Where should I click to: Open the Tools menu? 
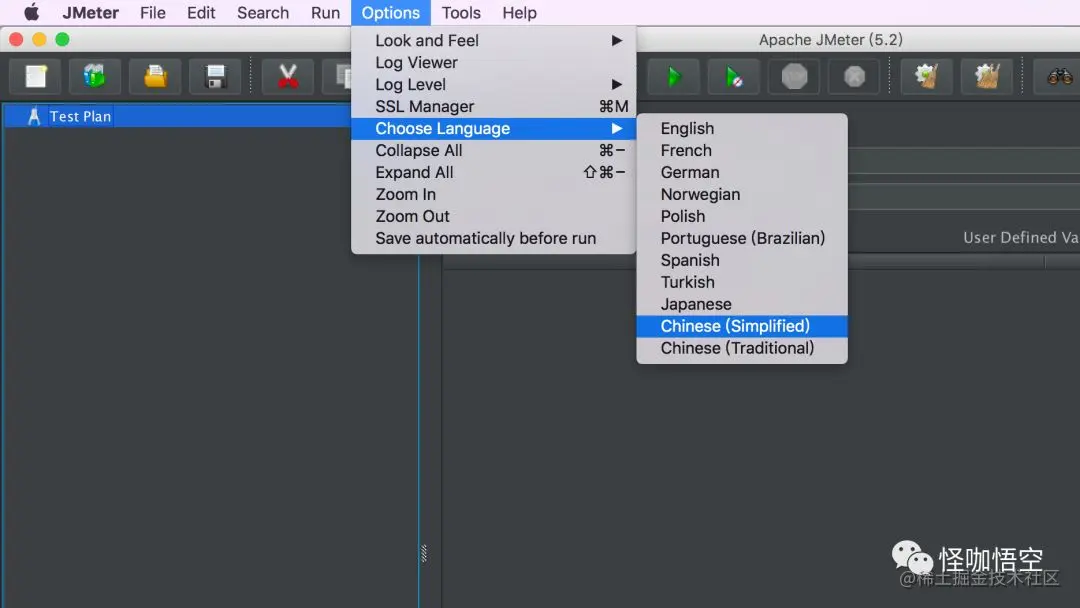[461, 12]
